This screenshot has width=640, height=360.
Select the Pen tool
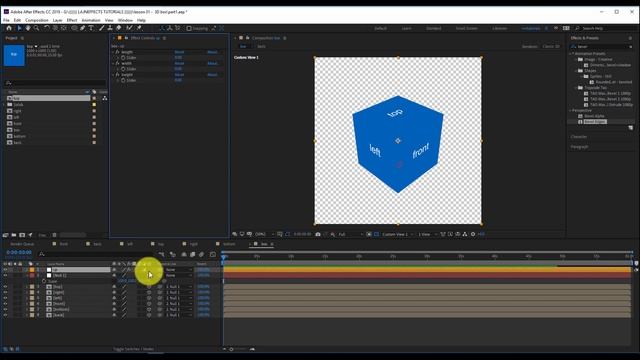pyautogui.click(x=82, y=28)
